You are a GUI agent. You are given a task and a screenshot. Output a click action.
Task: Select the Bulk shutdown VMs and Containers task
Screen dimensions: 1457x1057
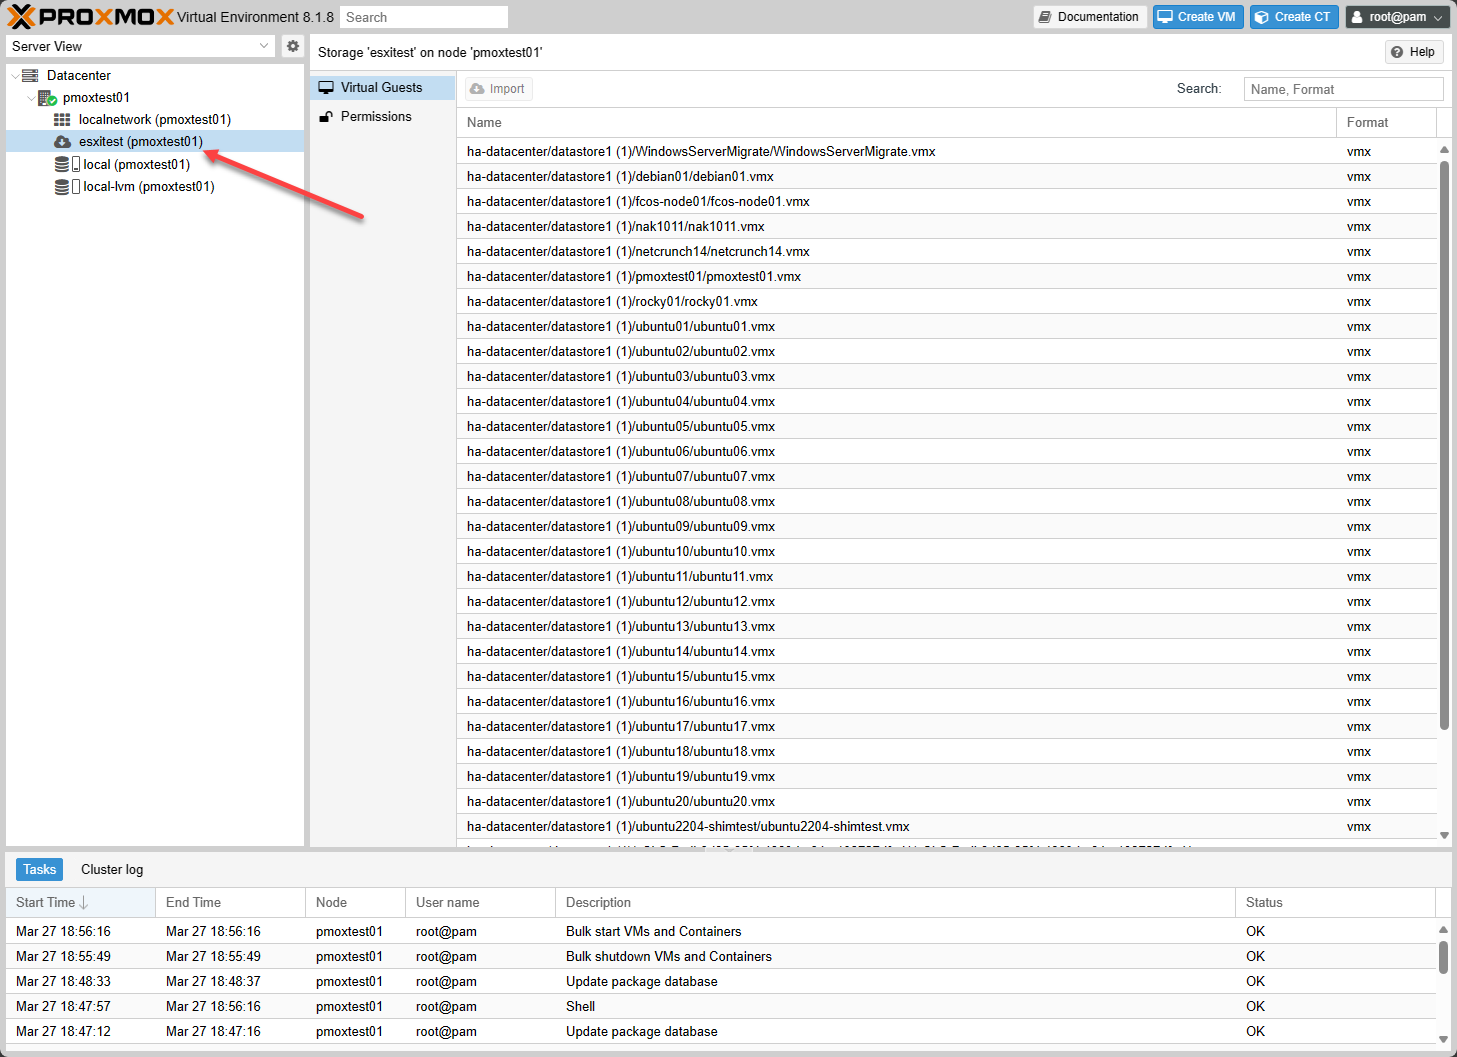[x=721, y=957]
